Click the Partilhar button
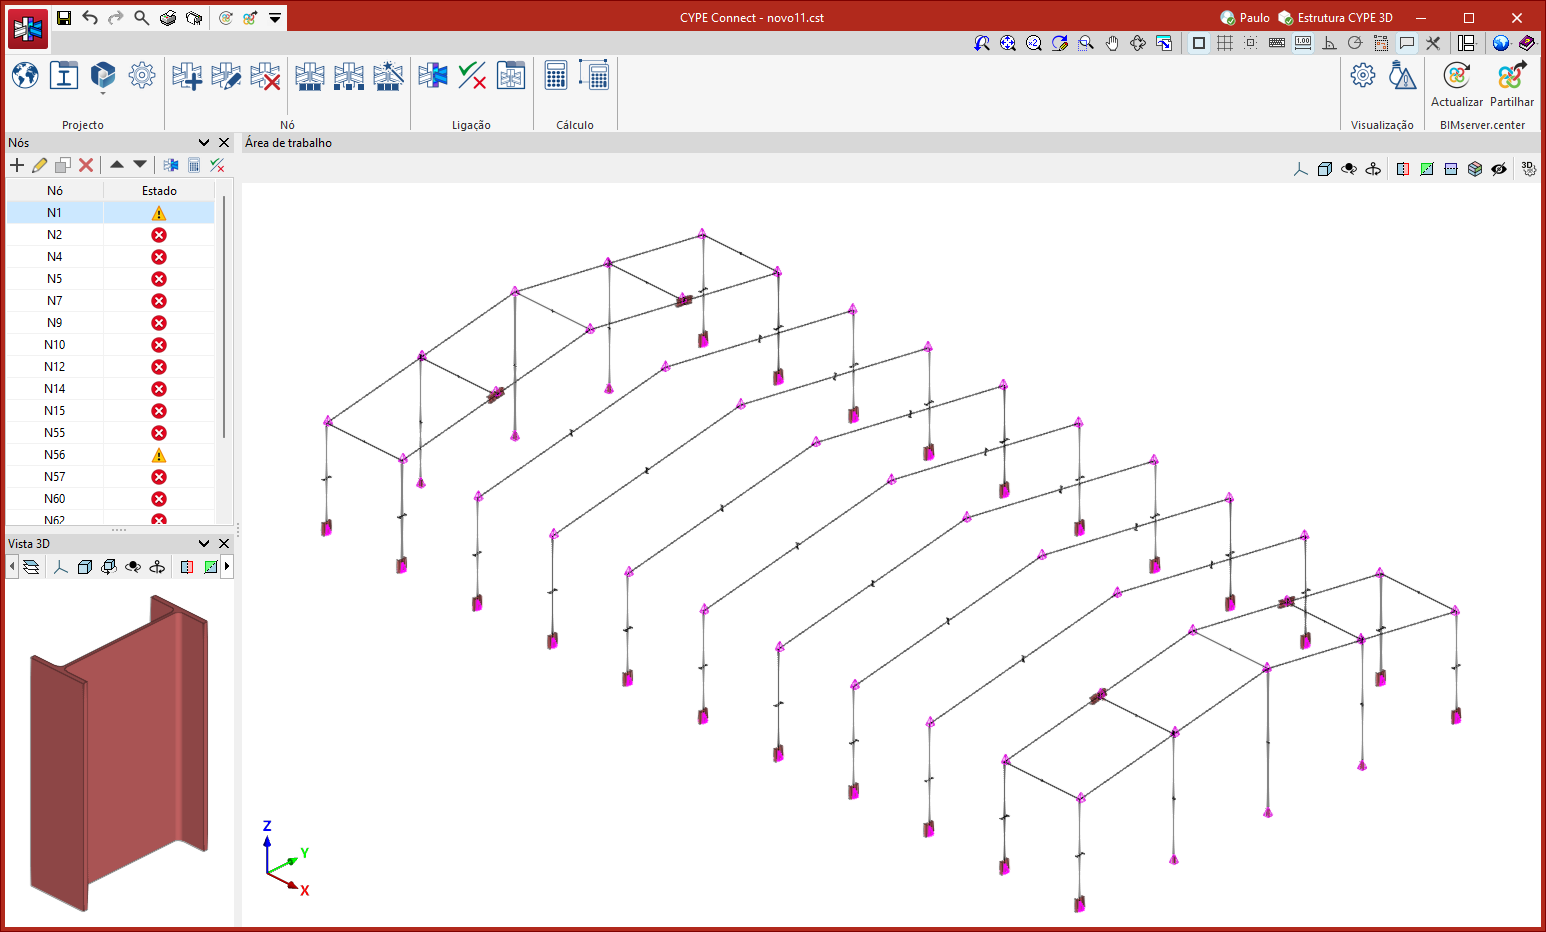Viewport: 1546px width, 932px height. pos(1511,84)
